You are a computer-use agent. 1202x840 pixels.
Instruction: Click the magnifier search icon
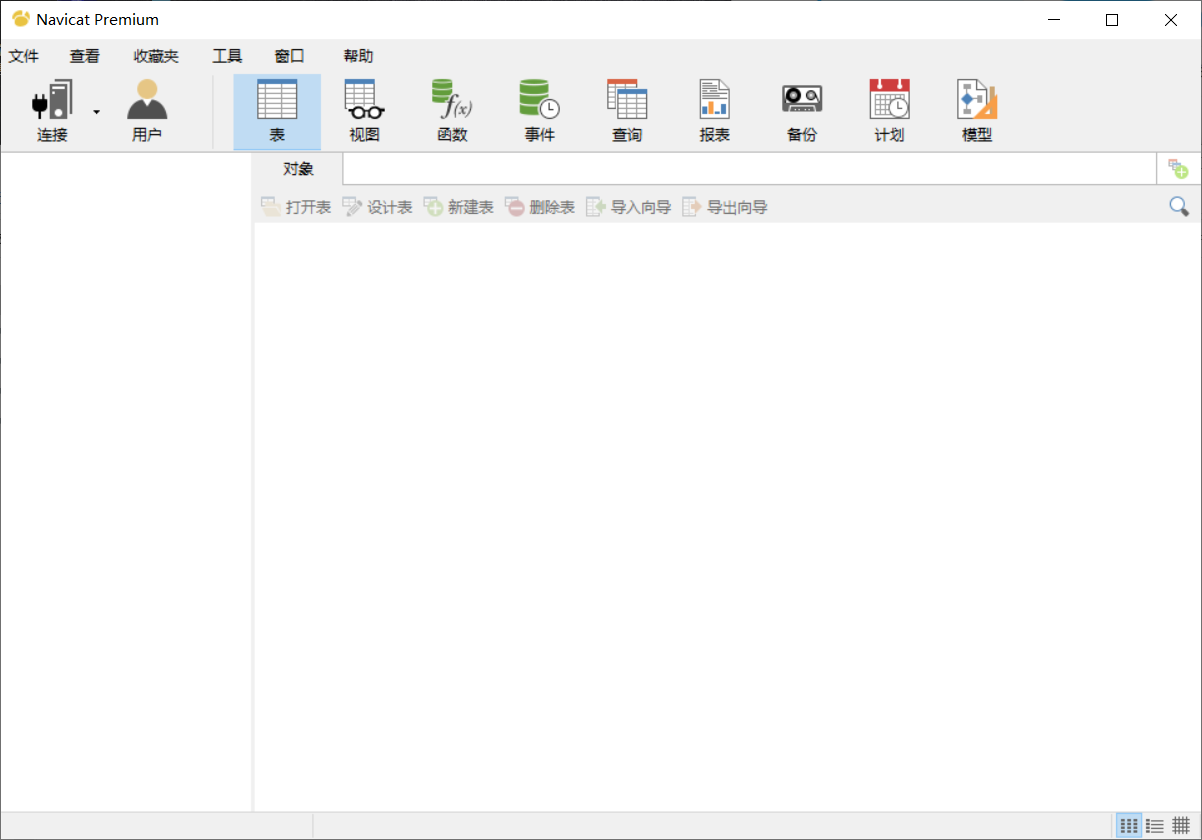[x=1179, y=207]
